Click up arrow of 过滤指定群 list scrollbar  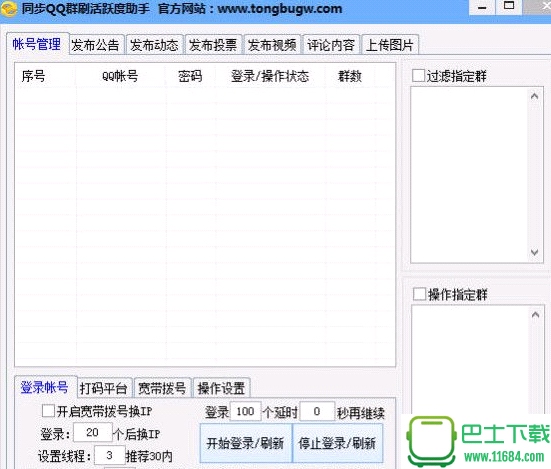(x=534, y=96)
